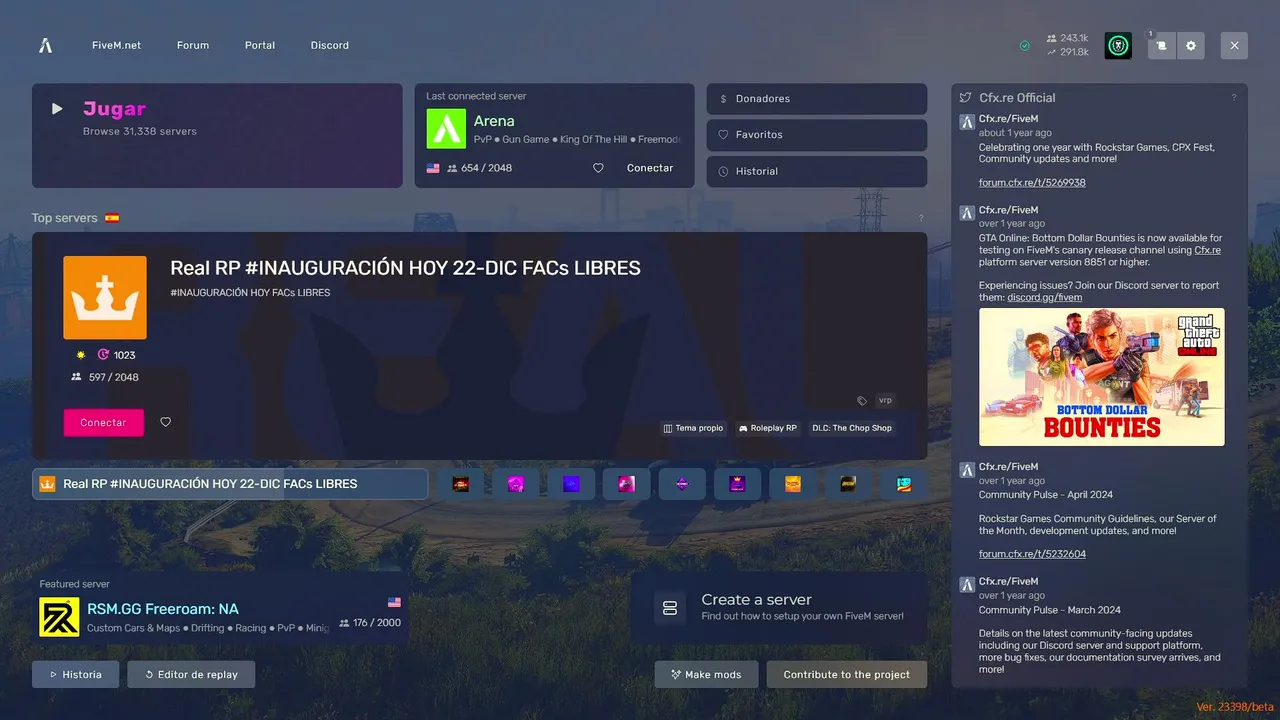Select the black-gold server thumbnail in strip
This screenshot has height=720, width=1280.
pyautogui.click(x=848, y=484)
